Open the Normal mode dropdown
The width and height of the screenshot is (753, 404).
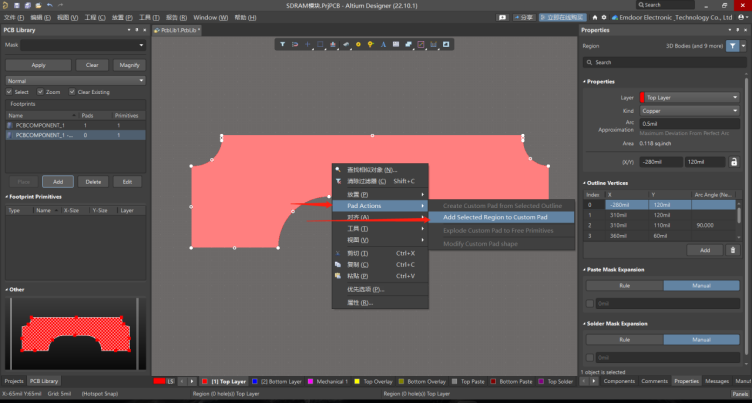pyautogui.click(x=75, y=80)
